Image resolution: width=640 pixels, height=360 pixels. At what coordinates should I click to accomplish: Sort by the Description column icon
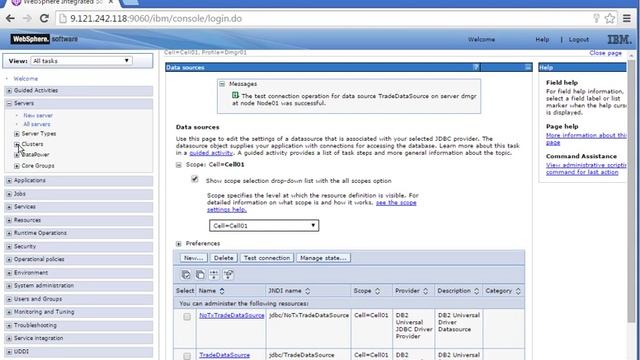pos(476,291)
